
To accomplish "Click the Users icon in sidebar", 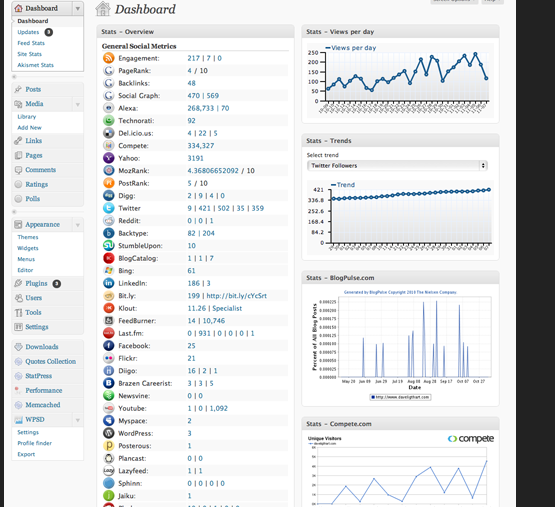I will click(18, 298).
